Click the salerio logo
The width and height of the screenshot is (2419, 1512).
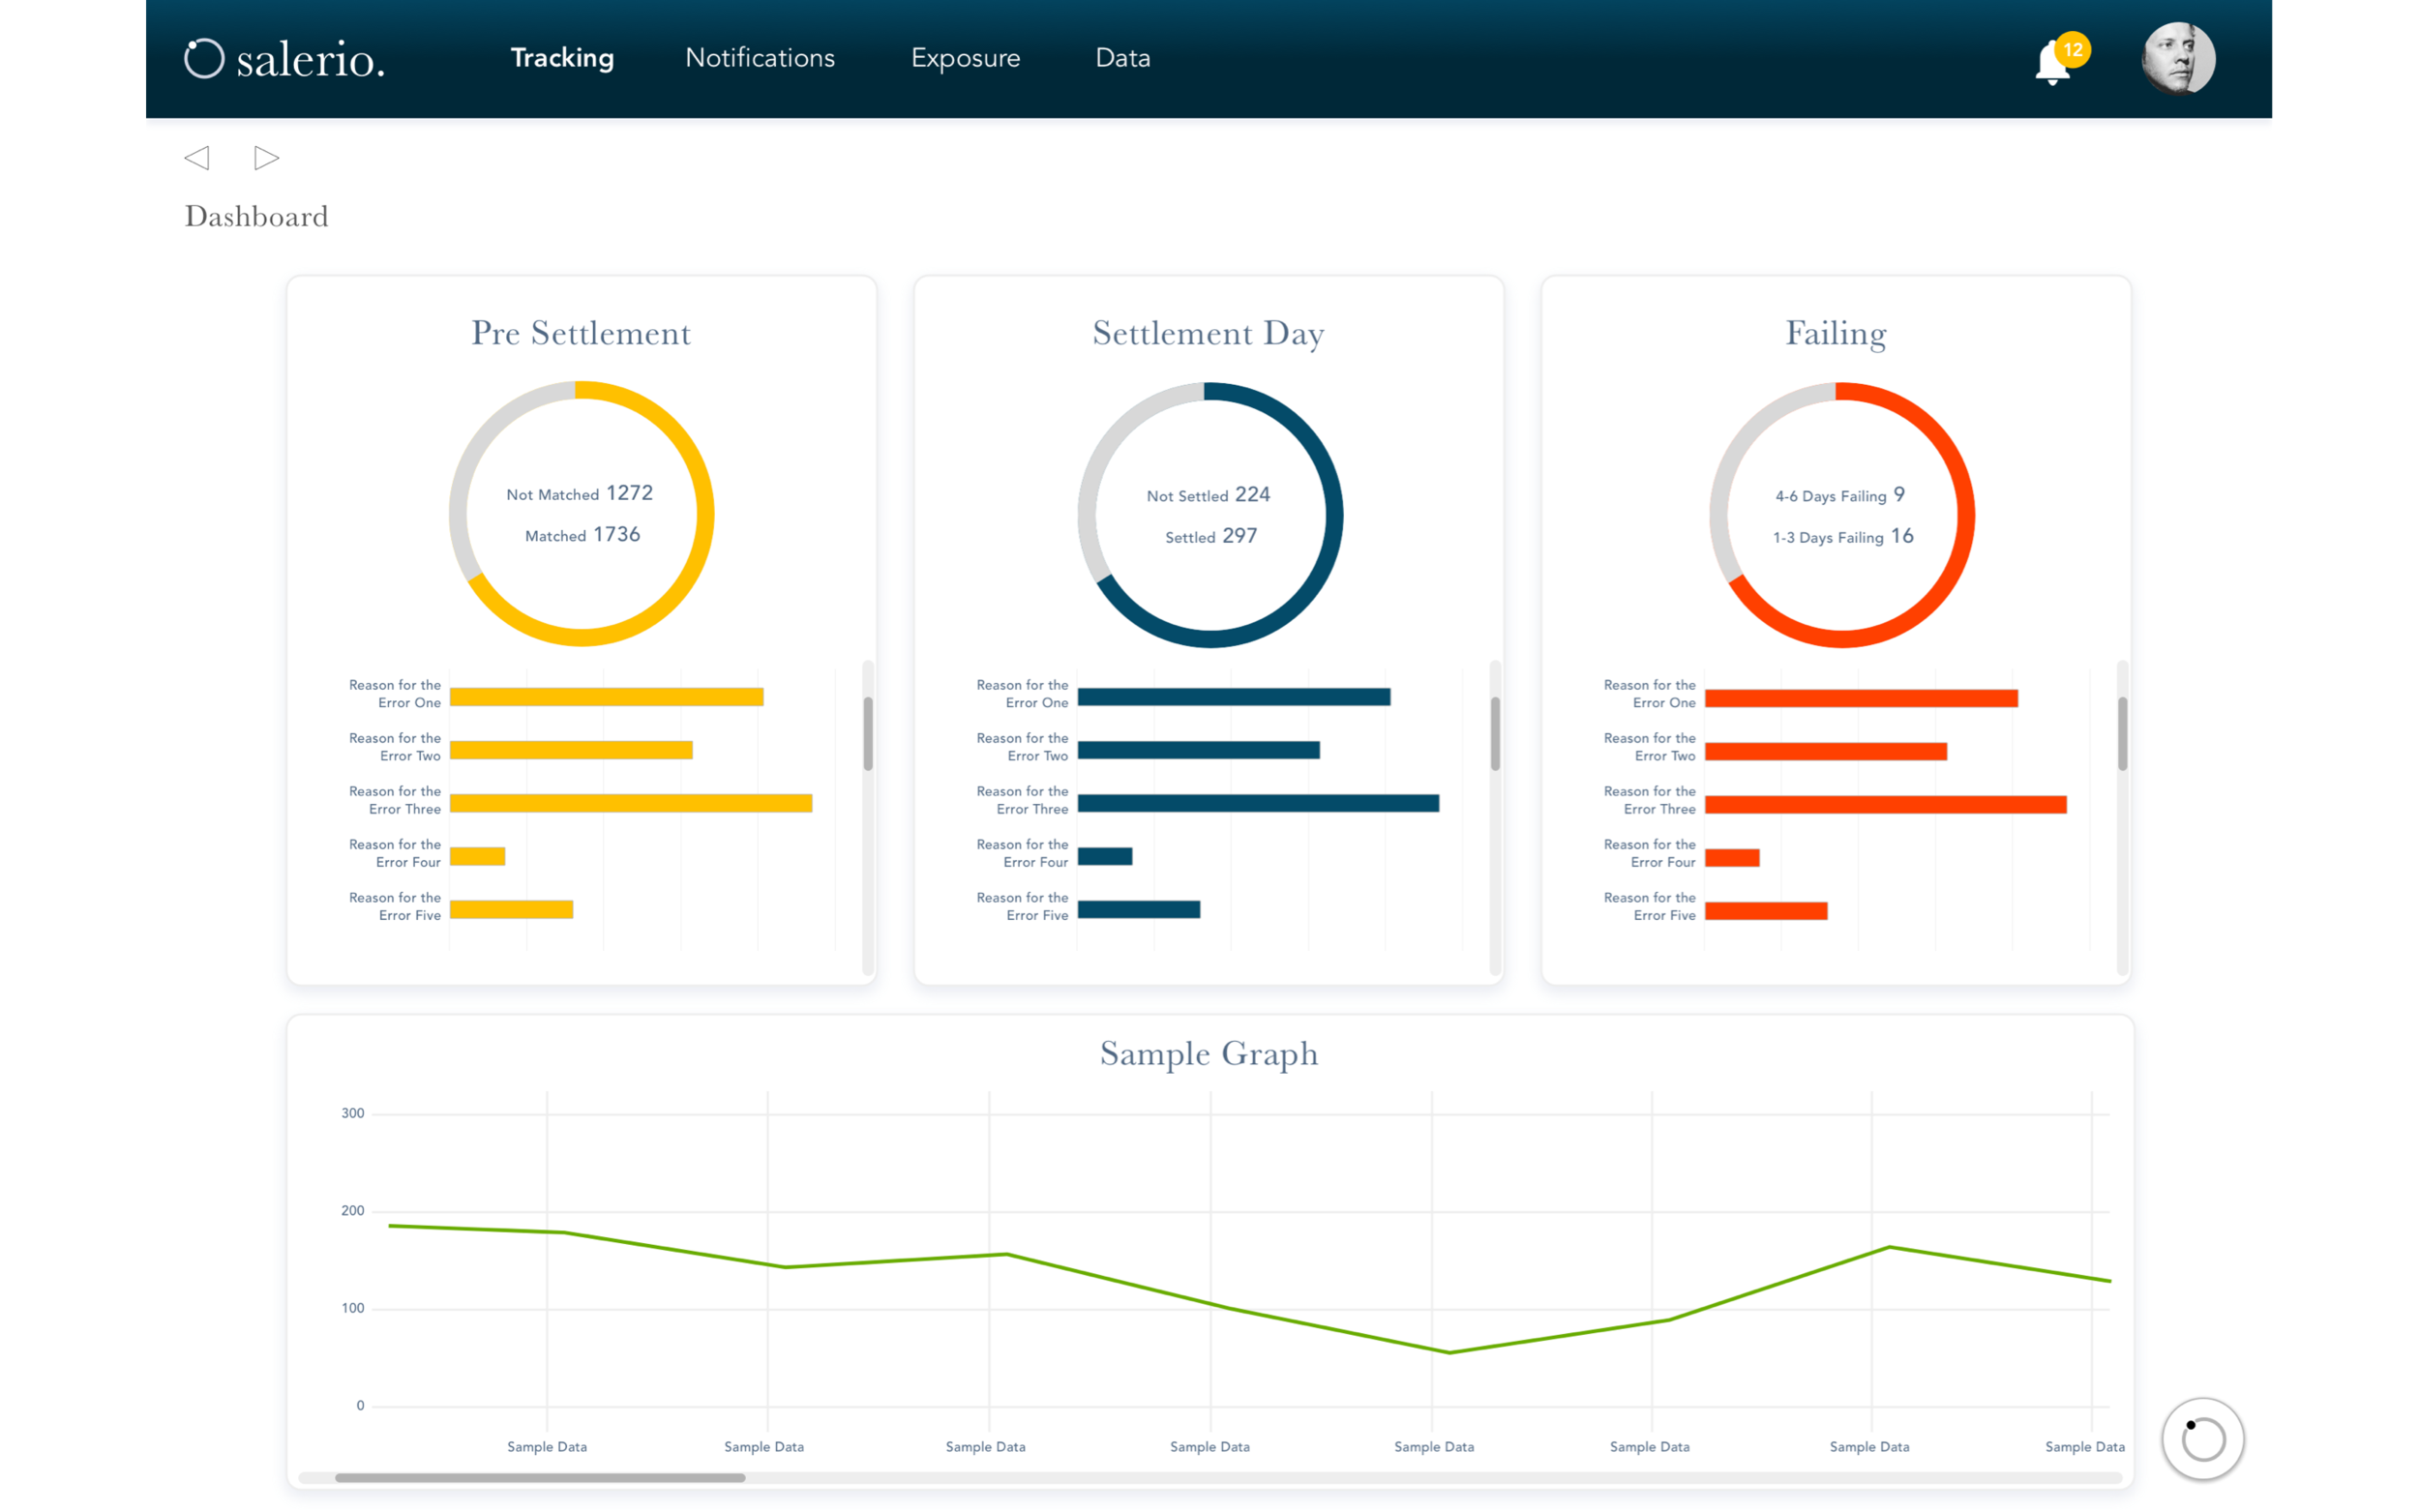pyautogui.click(x=285, y=59)
